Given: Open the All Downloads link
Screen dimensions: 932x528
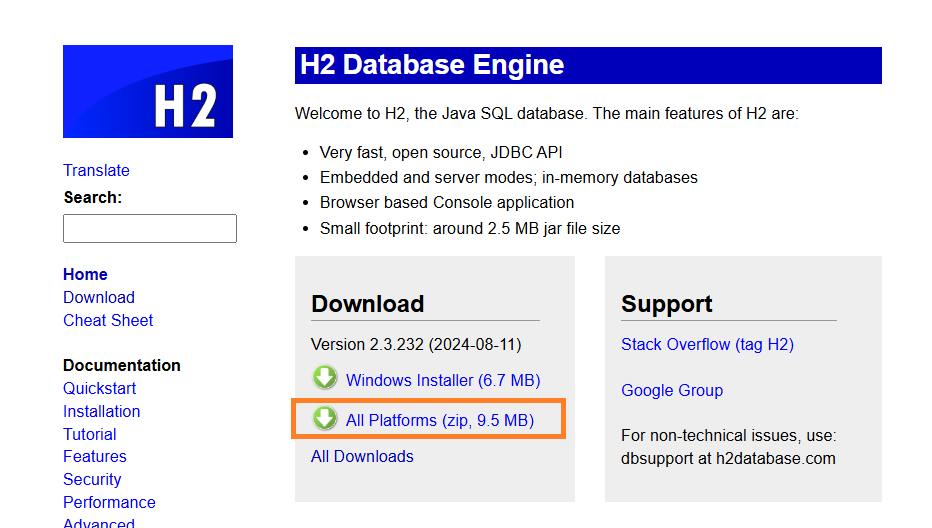Looking at the screenshot, I should pyautogui.click(x=362, y=456).
